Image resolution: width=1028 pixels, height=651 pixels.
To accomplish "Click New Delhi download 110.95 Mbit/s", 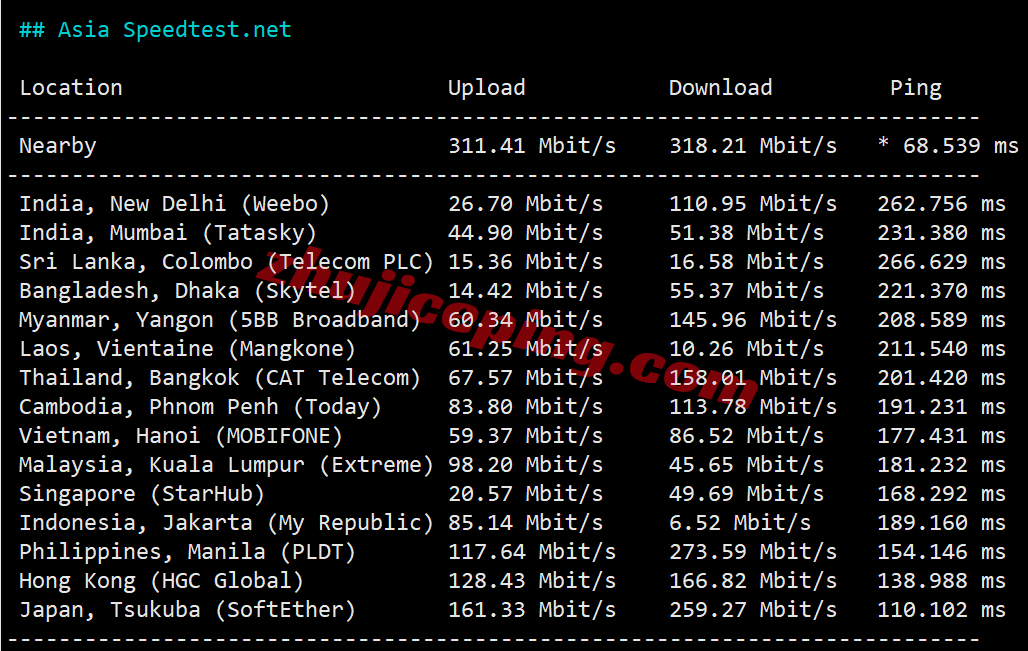I will 753,204.
